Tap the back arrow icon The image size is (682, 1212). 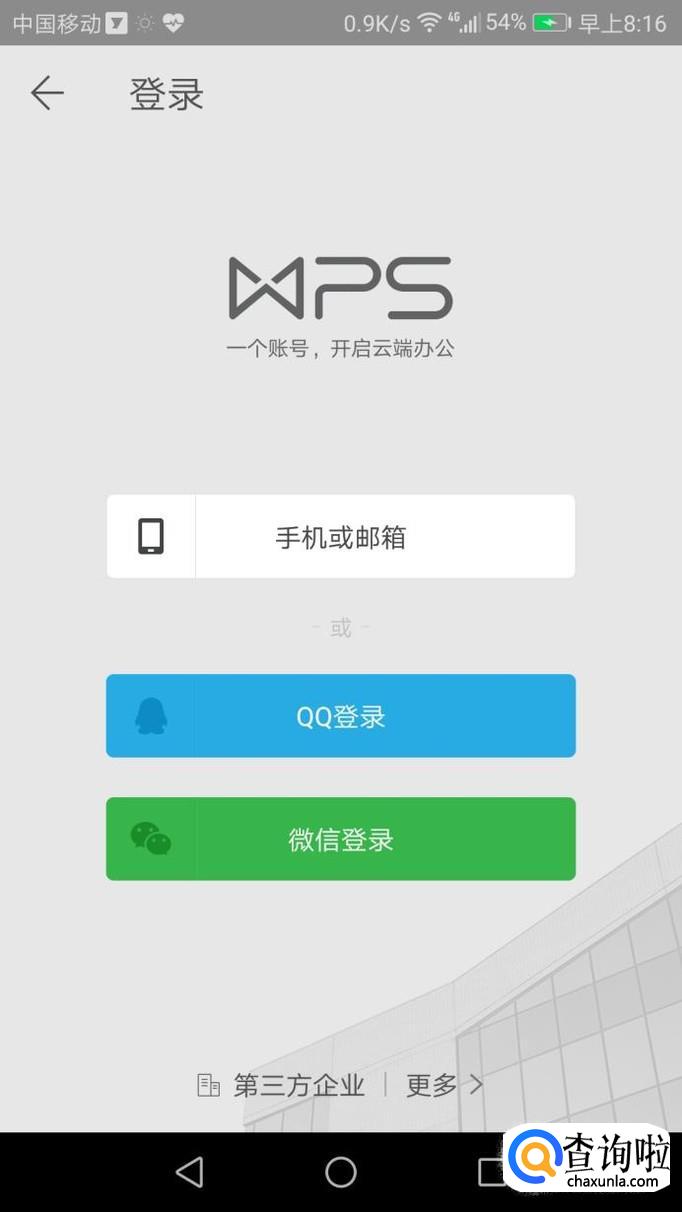47,94
